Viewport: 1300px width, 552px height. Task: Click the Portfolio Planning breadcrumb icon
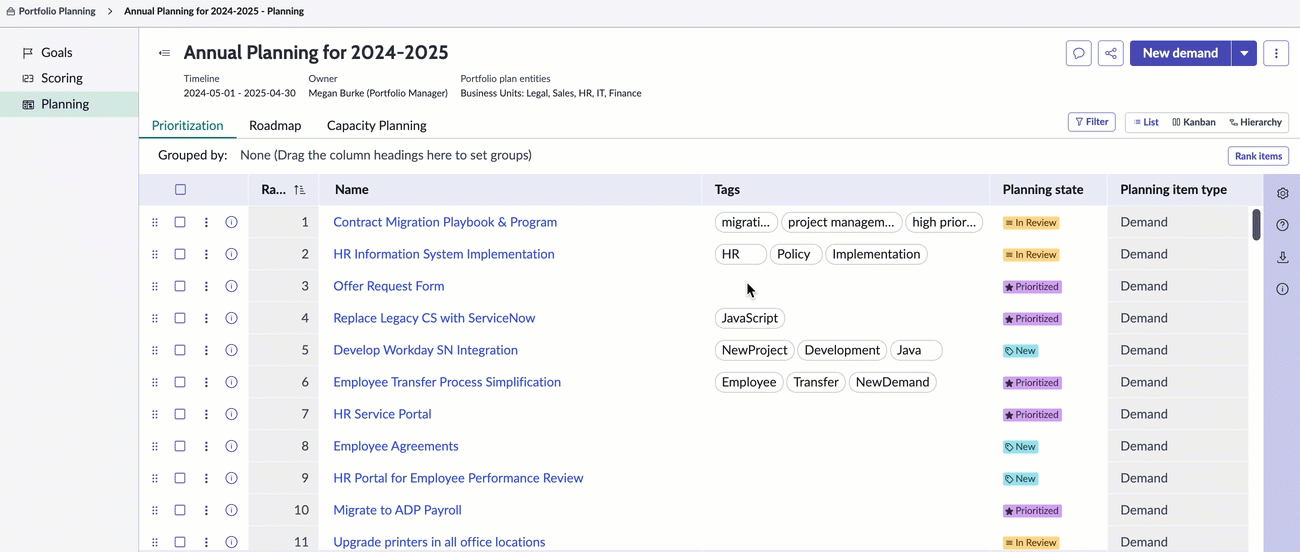[x=10, y=12]
